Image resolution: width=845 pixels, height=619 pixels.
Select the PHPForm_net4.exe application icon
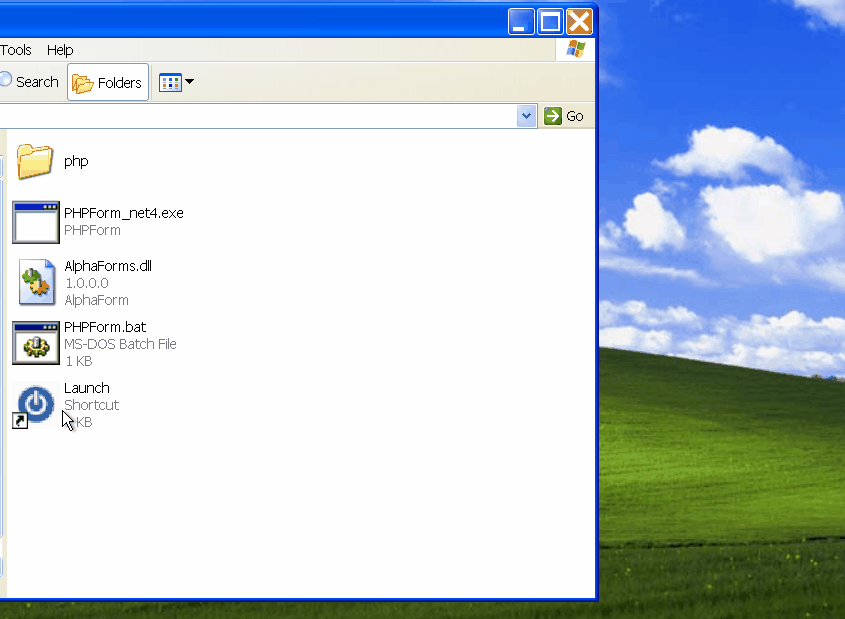[36, 222]
